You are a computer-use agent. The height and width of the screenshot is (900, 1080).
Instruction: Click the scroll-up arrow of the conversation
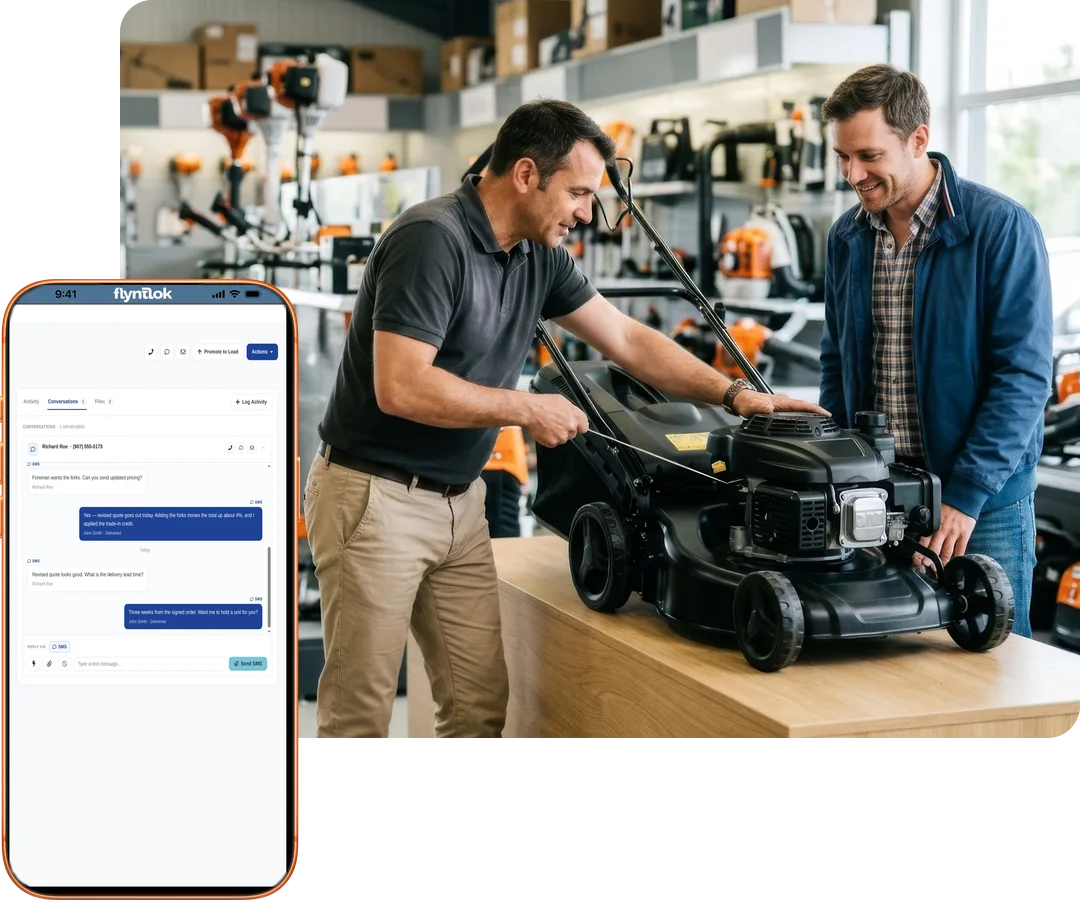point(269,466)
